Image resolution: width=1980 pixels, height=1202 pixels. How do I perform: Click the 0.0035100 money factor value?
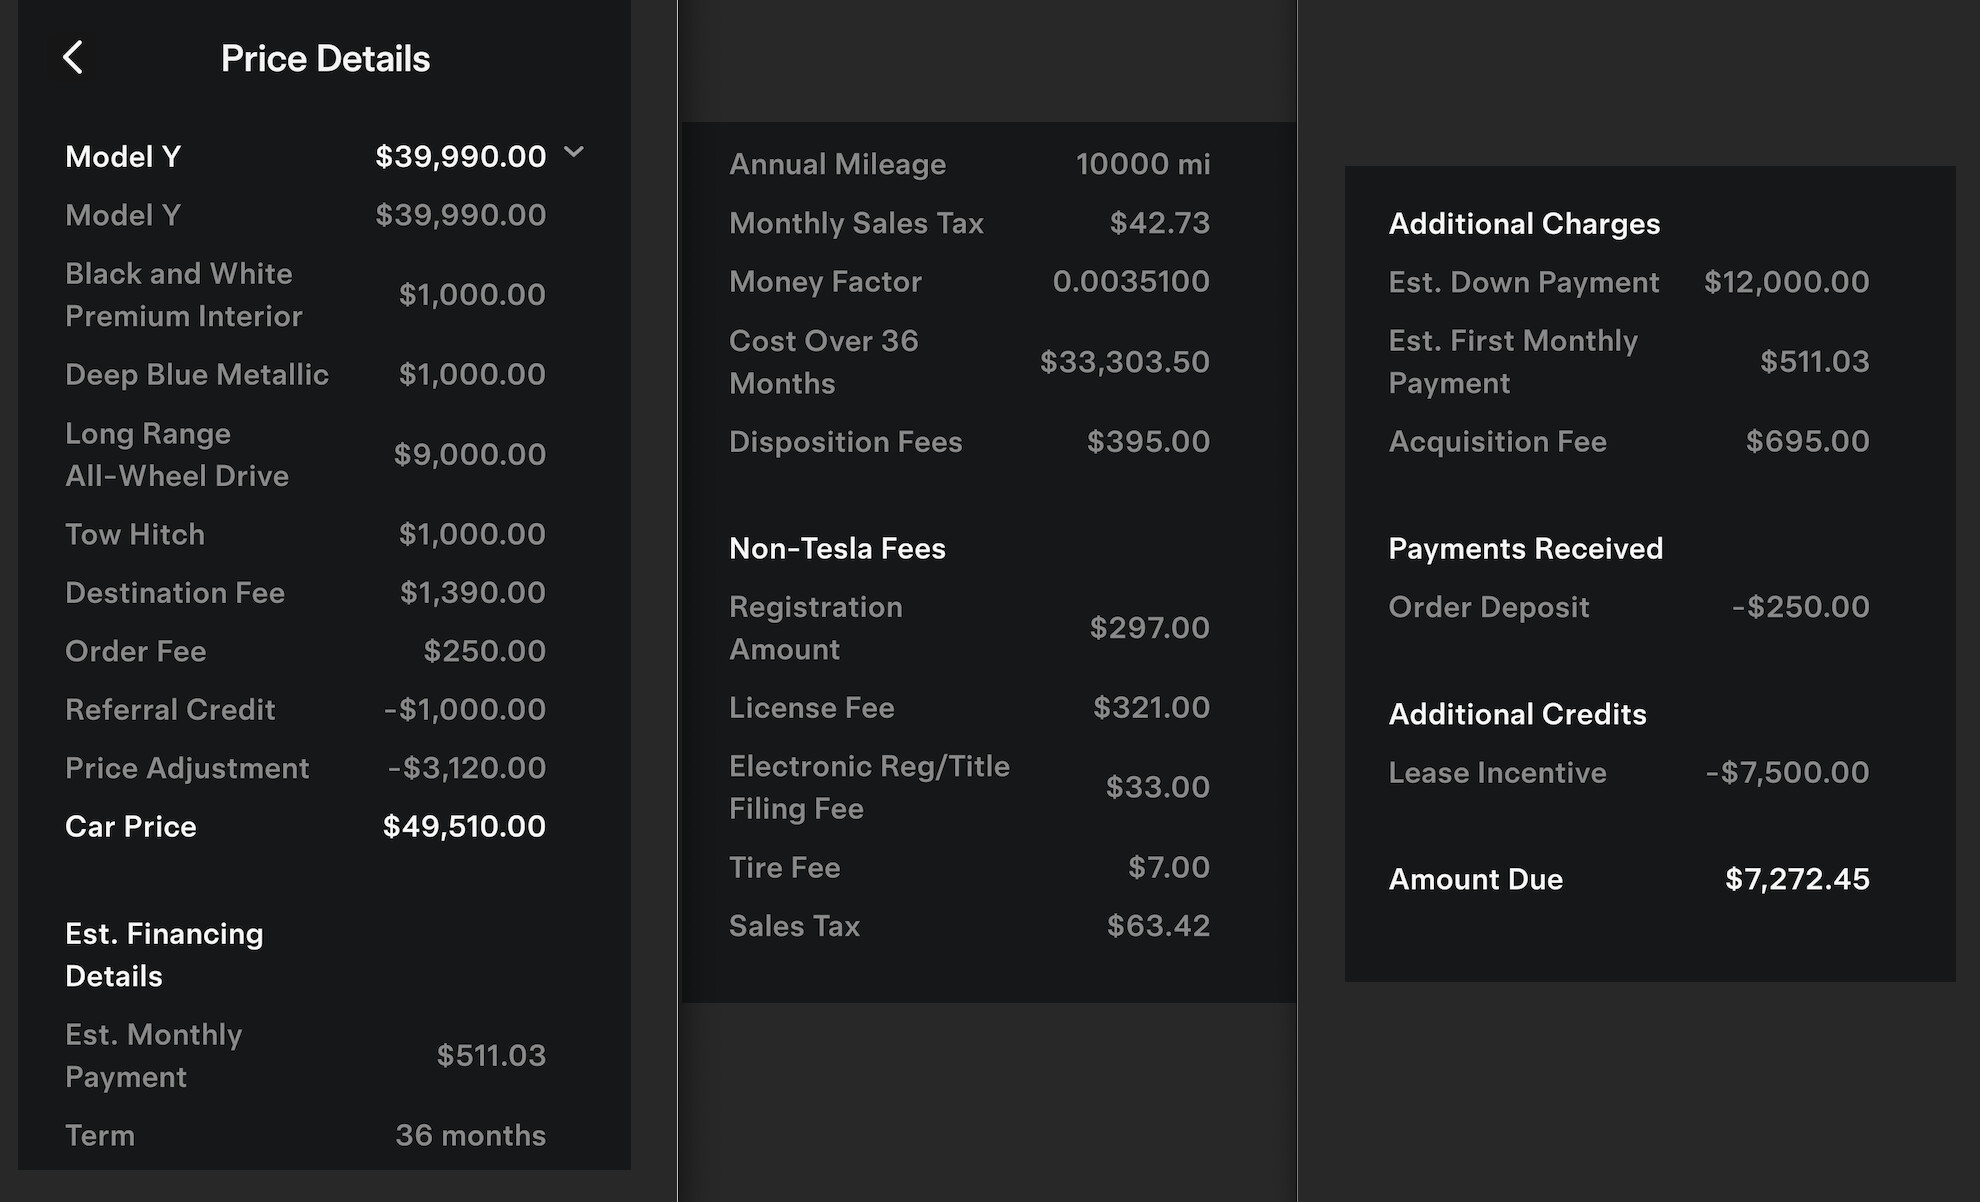pyautogui.click(x=1131, y=281)
